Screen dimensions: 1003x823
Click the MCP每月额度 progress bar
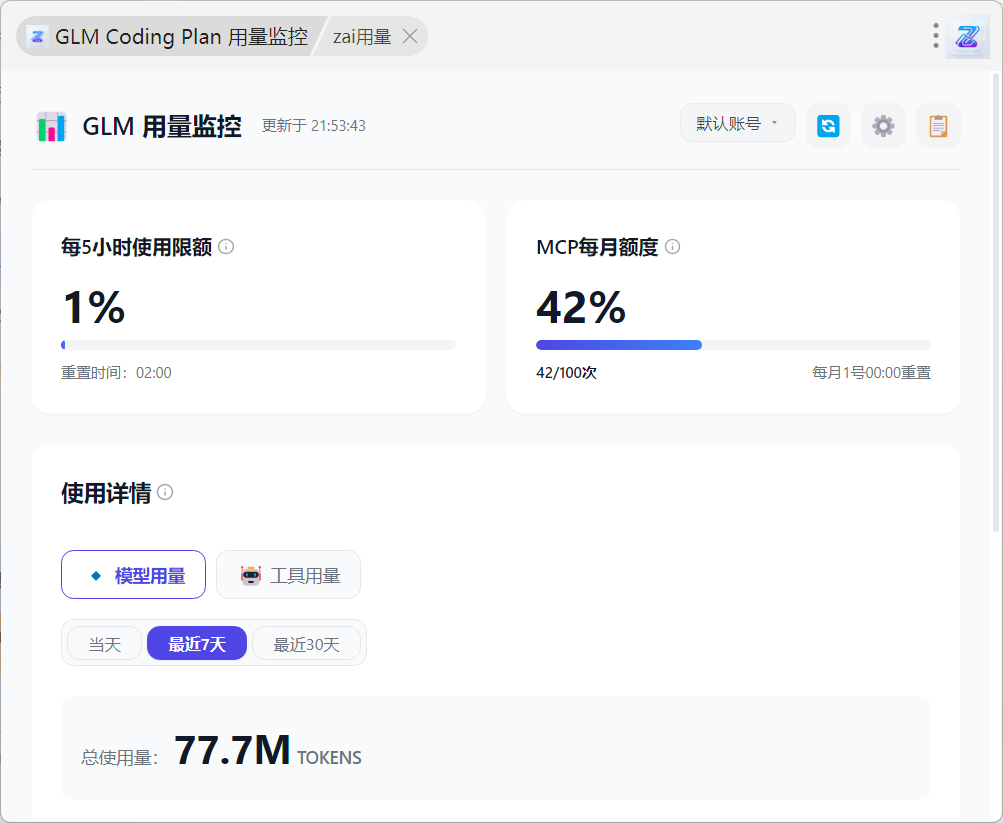coord(733,345)
